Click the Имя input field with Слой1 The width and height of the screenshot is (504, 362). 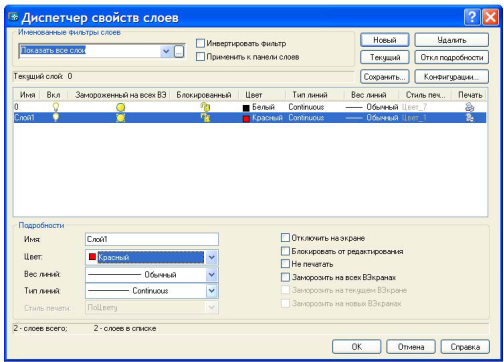(x=152, y=239)
